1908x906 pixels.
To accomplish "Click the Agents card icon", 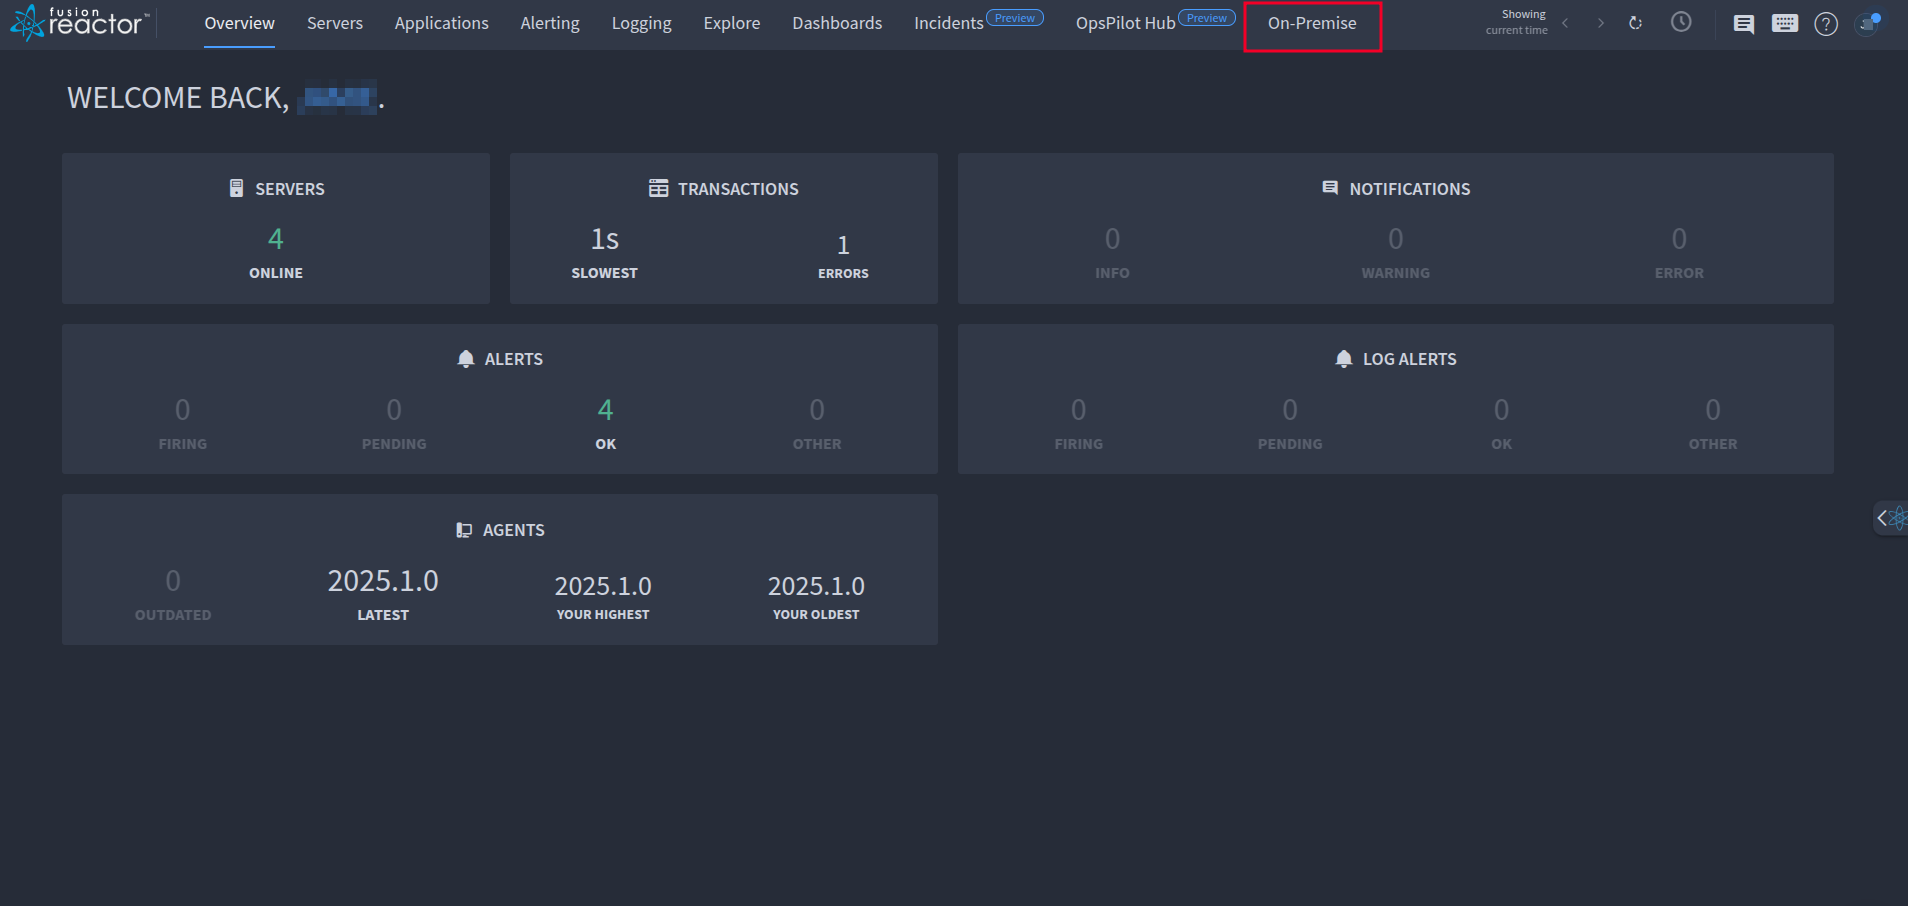I will [x=464, y=529].
